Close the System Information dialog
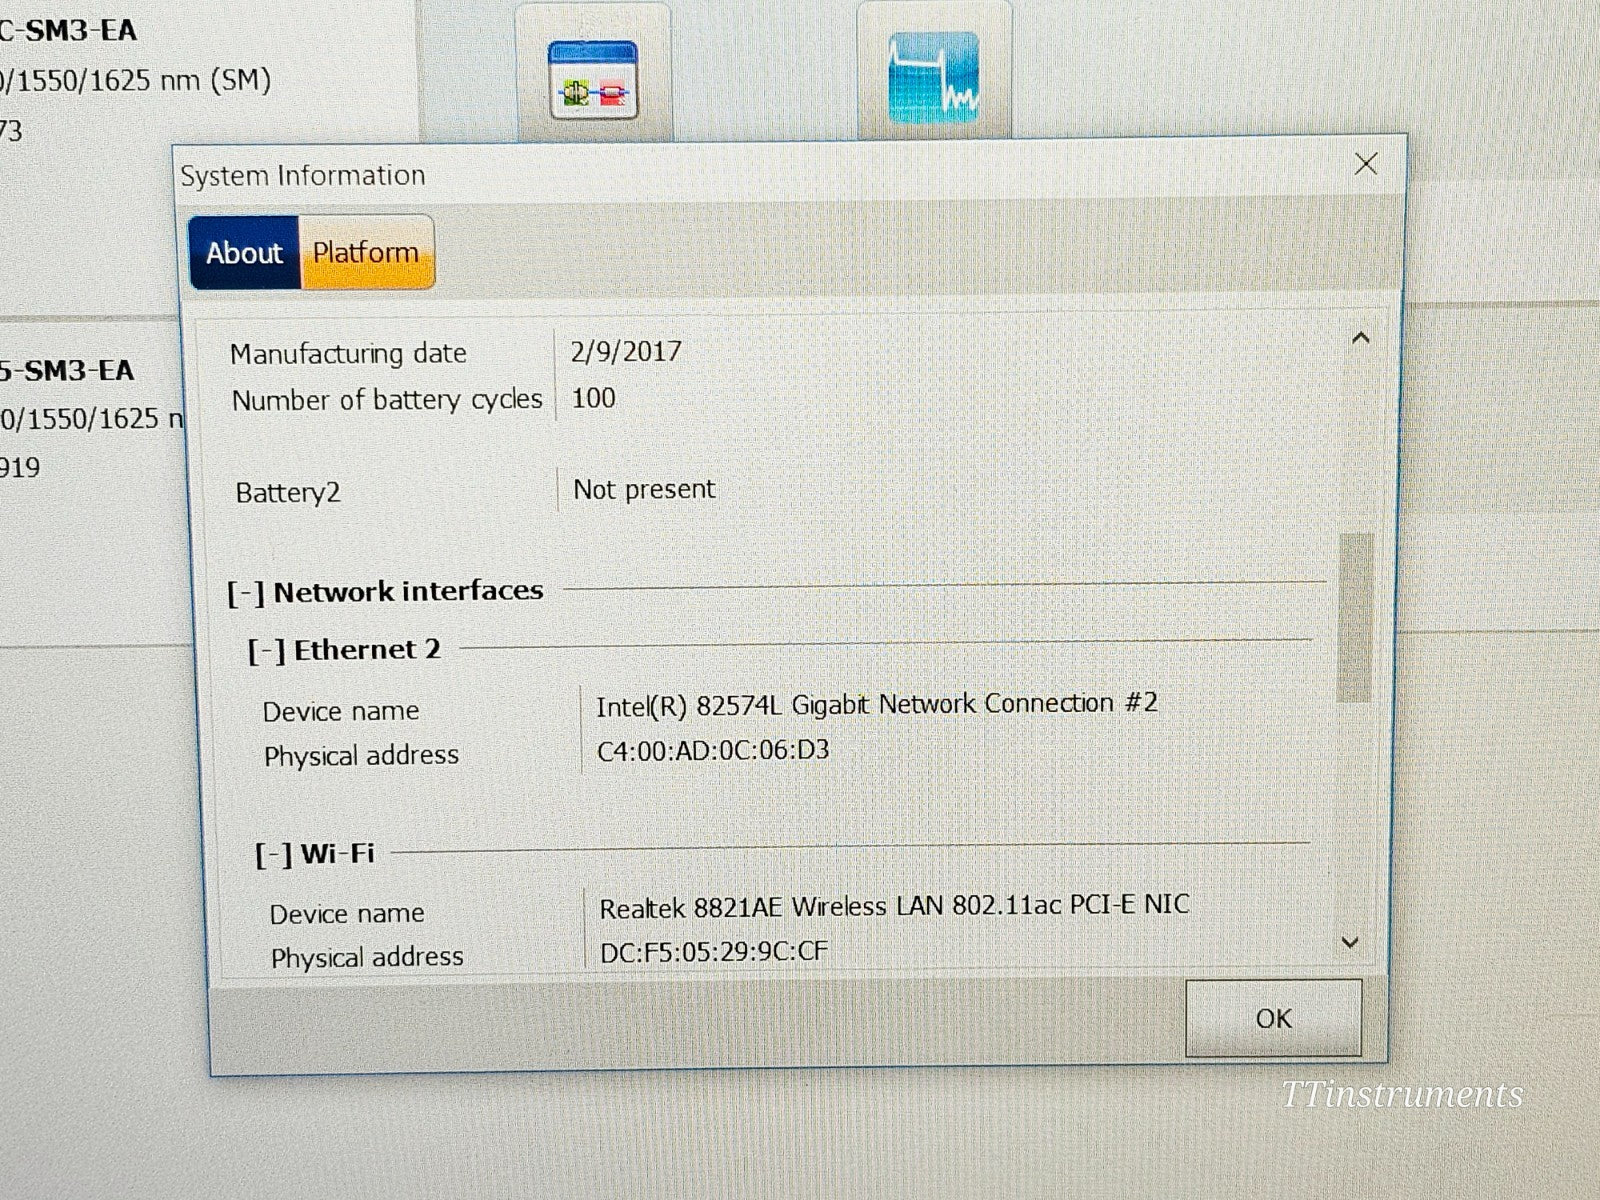The image size is (1600, 1200). (1366, 164)
